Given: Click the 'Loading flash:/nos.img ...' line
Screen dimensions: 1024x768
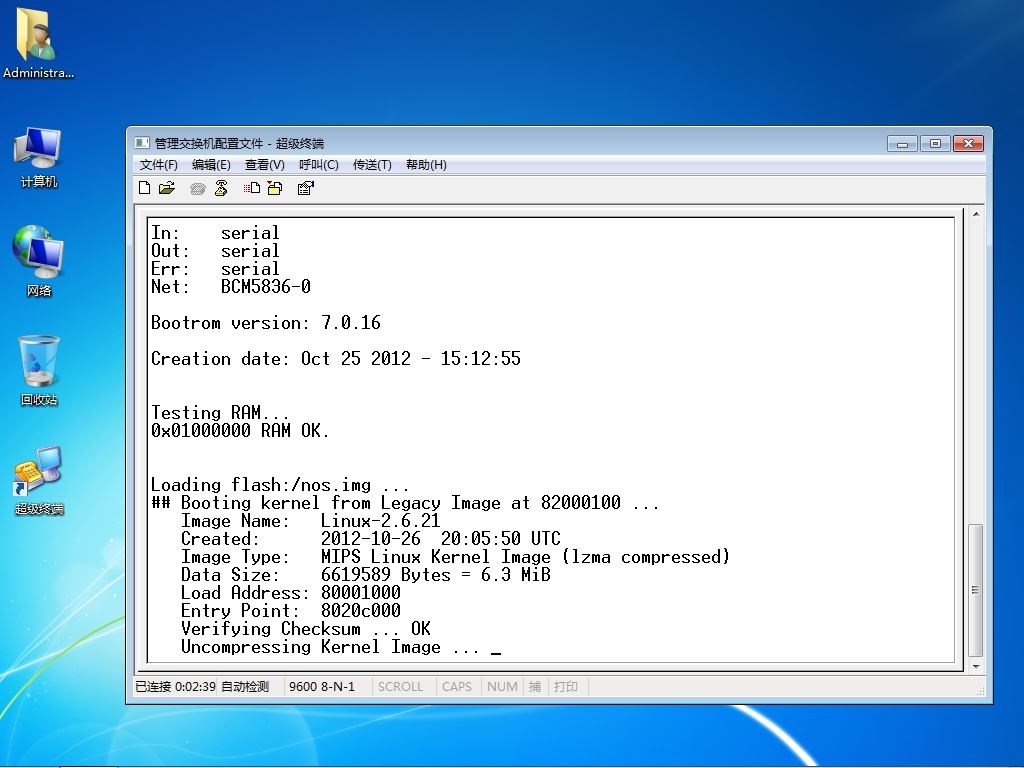Looking at the screenshot, I should [x=280, y=485].
